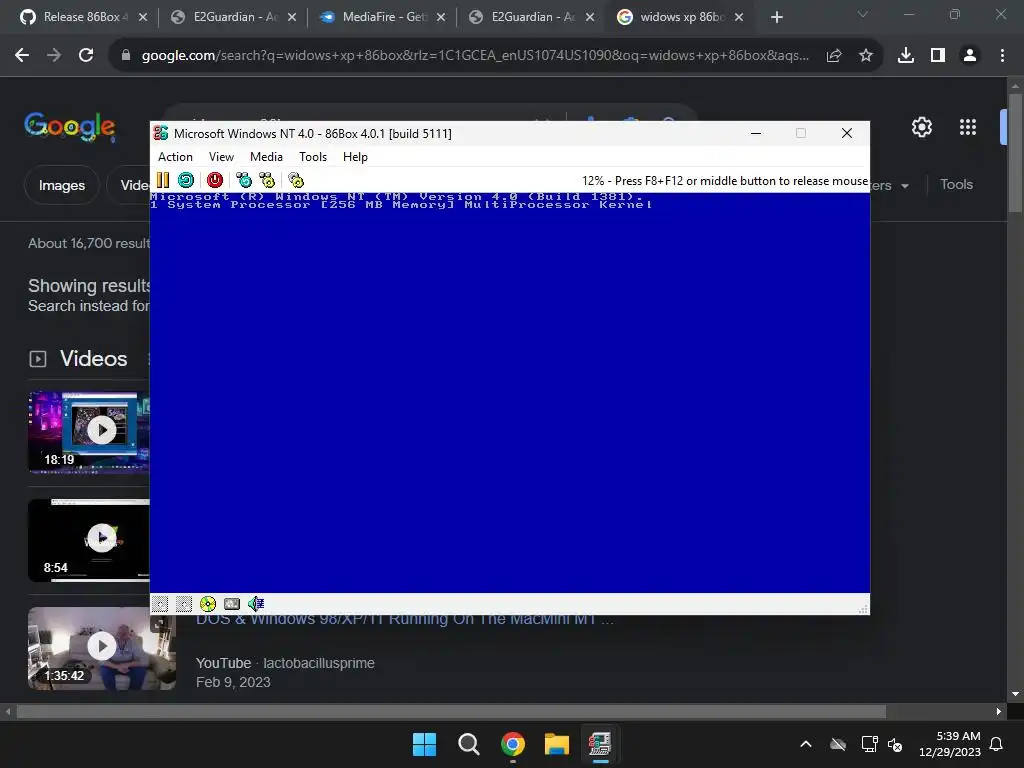Open 86Box settings gear toolbar icon

point(296,180)
